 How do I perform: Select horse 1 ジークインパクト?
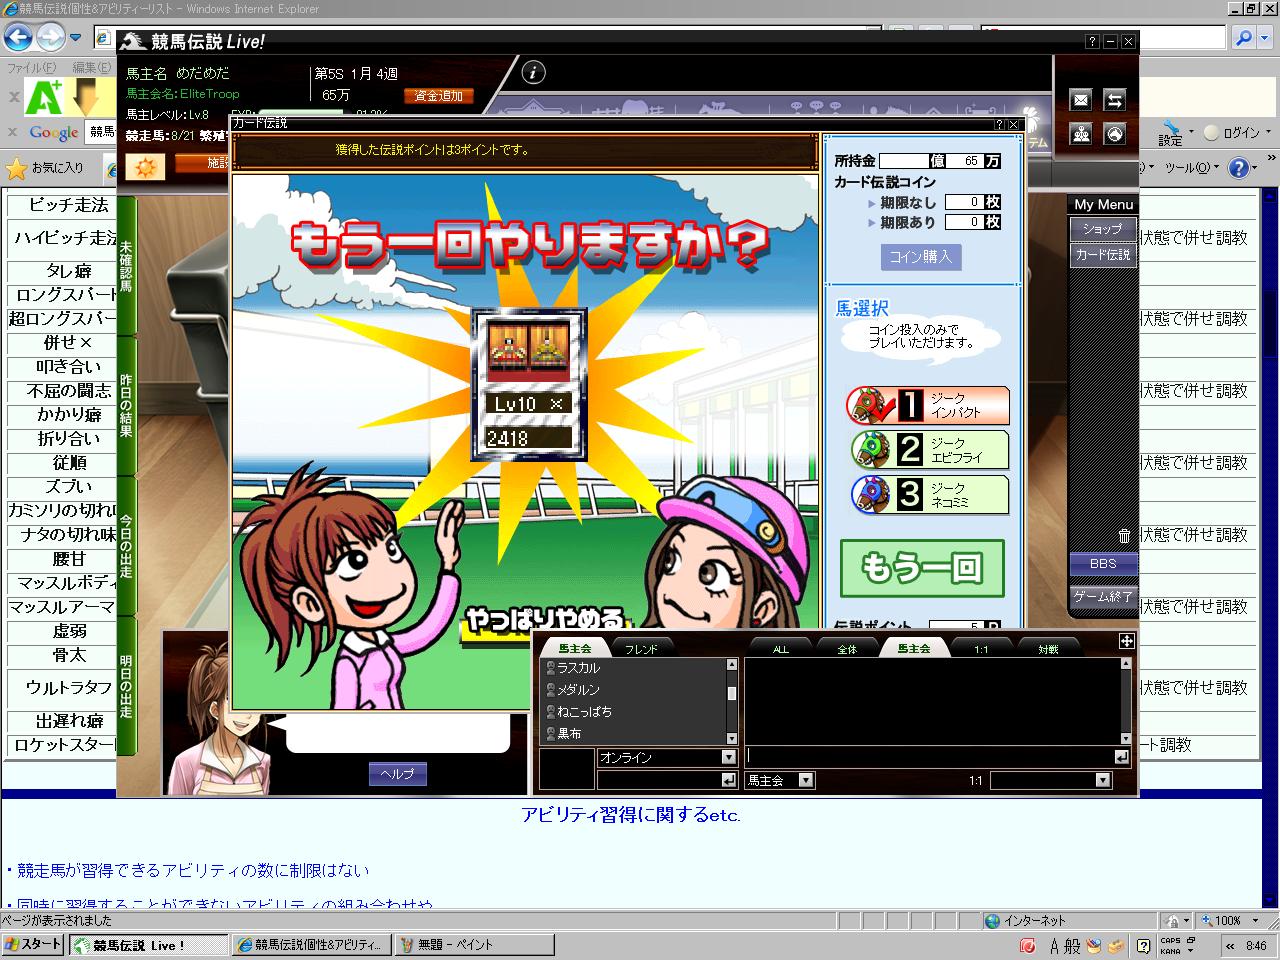pos(928,405)
